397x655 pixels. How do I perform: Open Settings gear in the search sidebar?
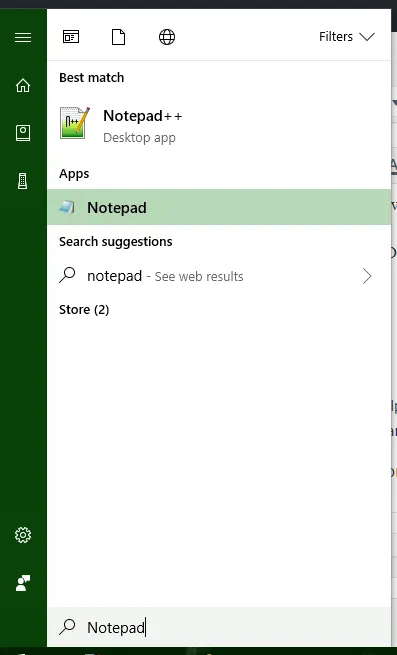point(23,535)
